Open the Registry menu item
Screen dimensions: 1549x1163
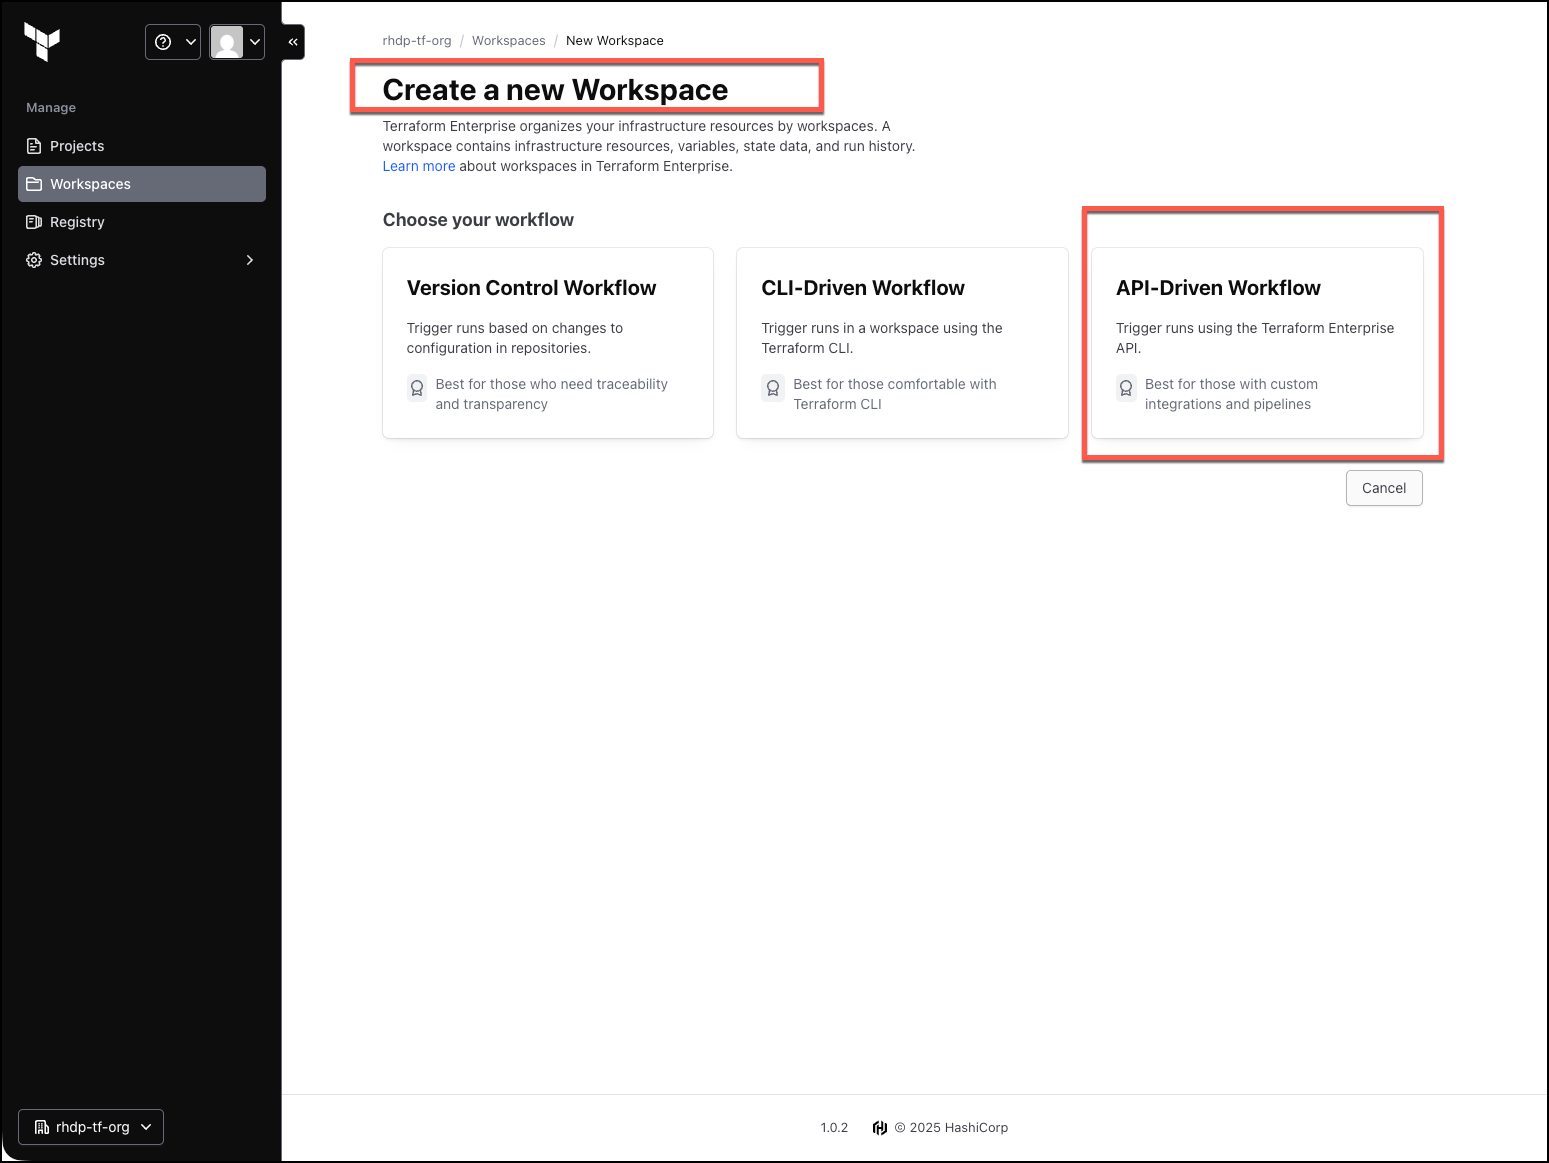[x=142, y=222]
